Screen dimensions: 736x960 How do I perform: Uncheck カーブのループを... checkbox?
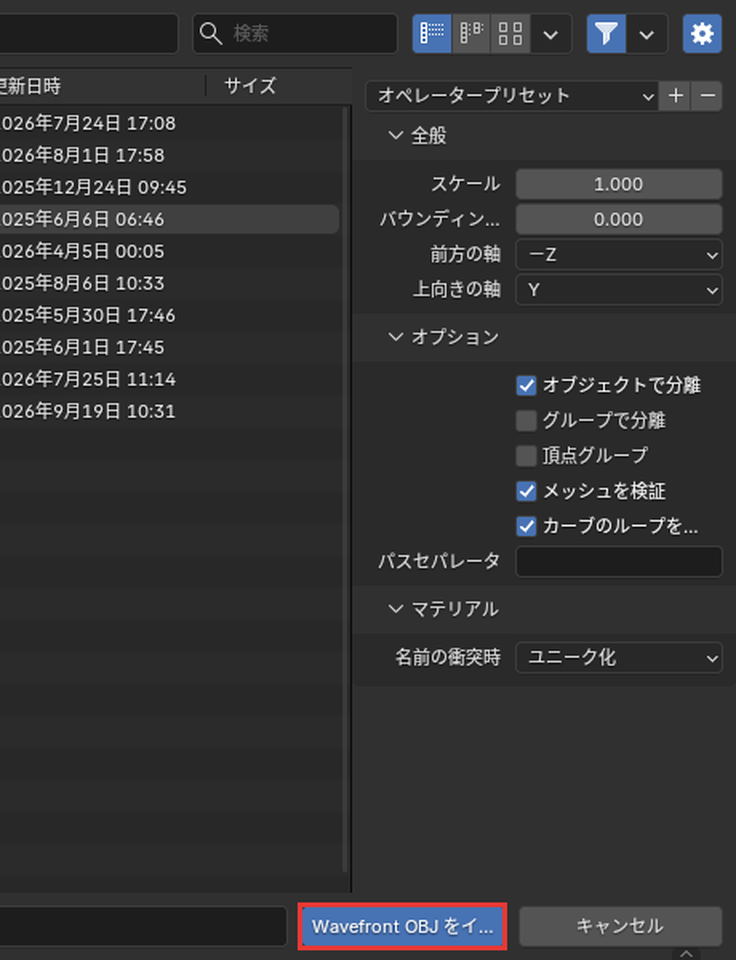[526, 526]
